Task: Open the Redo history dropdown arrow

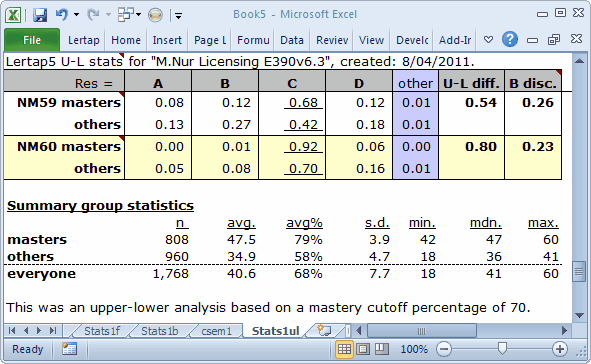Action: pyautogui.click(x=109, y=15)
